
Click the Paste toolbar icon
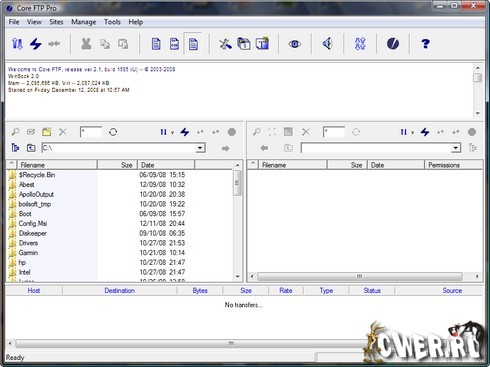coord(123,44)
